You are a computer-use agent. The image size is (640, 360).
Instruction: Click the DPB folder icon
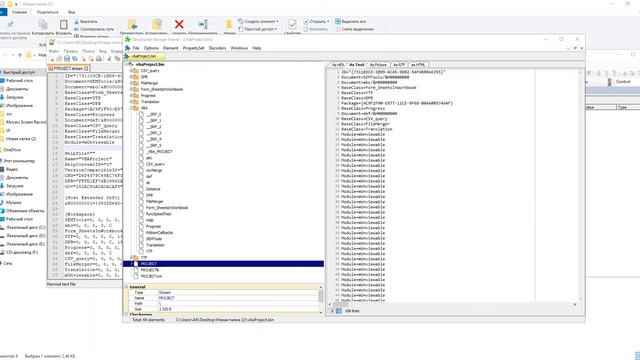click(136, 77)
